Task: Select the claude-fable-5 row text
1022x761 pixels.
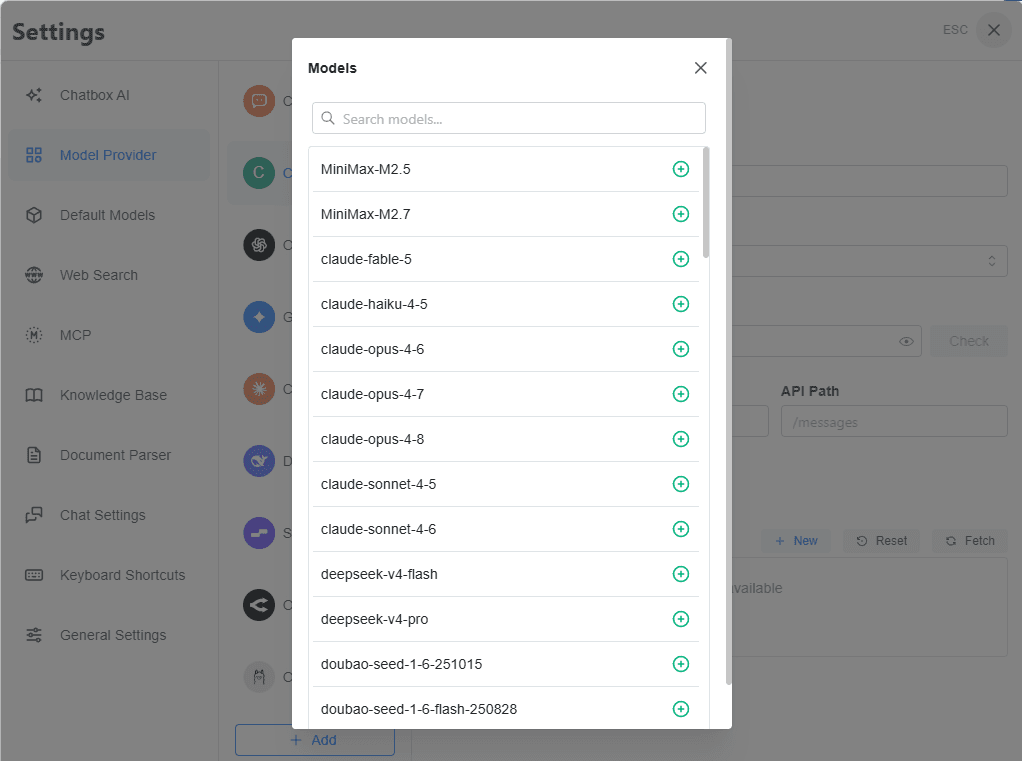Action: click(366, 259)
